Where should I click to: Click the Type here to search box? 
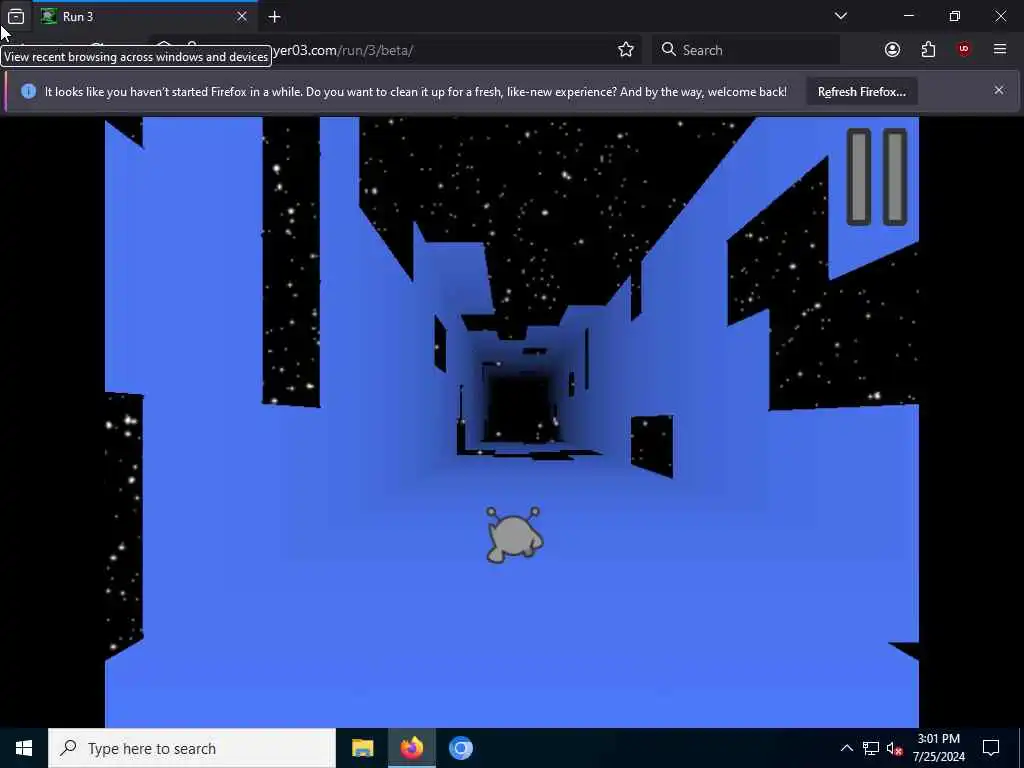tap(192, 748)
